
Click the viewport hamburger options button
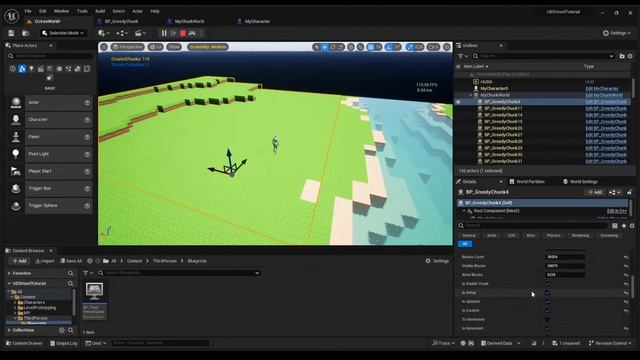pos(104,47)
